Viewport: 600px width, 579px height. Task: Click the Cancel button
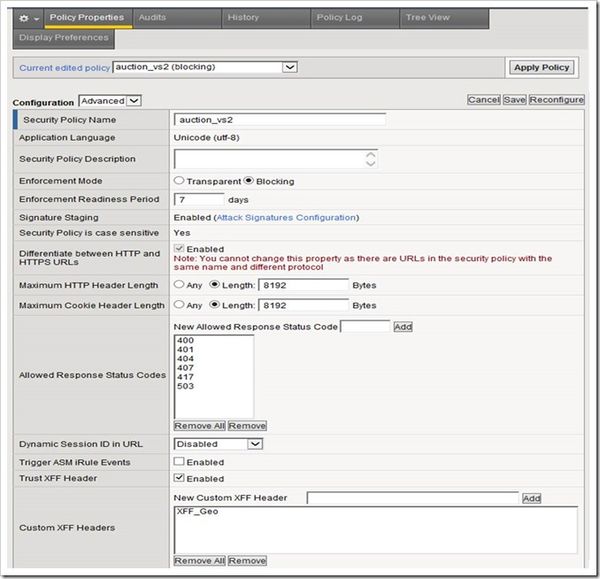484,100
